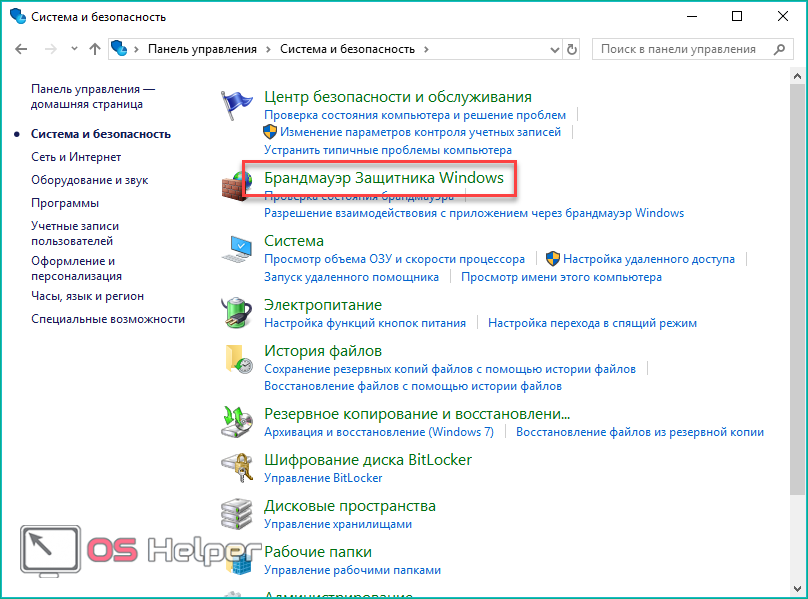Open the Система heading link
Image resolution: width=808 pixels, height=599 pixels.
point(294,241)
